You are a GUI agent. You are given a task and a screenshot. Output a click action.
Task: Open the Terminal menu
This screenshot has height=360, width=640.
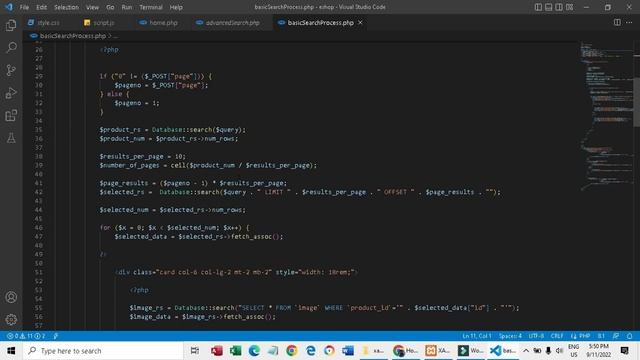click(151, 7)
